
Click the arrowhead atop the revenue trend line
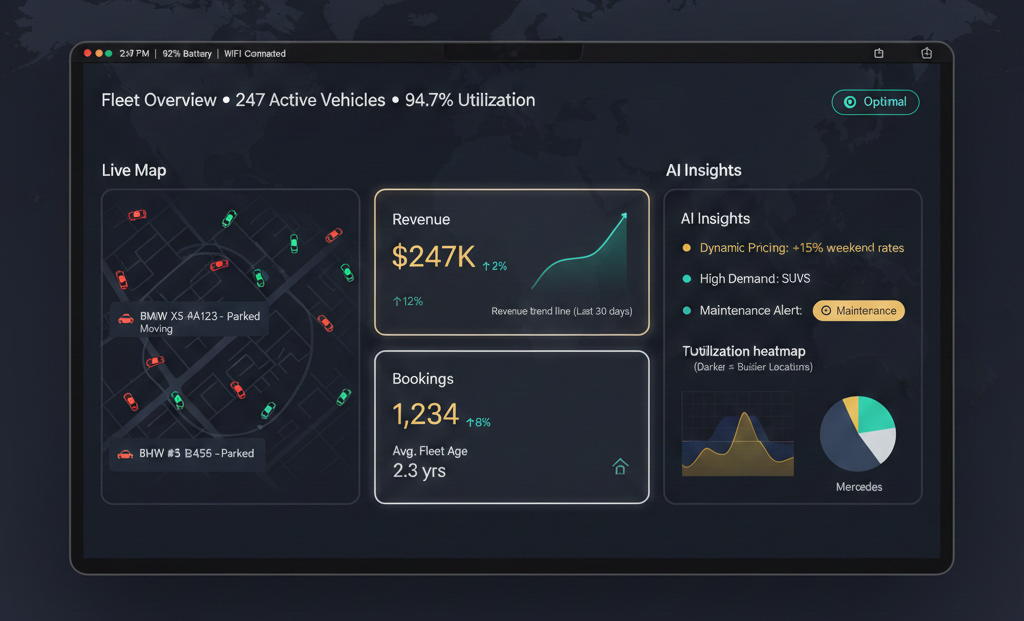(x=624, y=215)
